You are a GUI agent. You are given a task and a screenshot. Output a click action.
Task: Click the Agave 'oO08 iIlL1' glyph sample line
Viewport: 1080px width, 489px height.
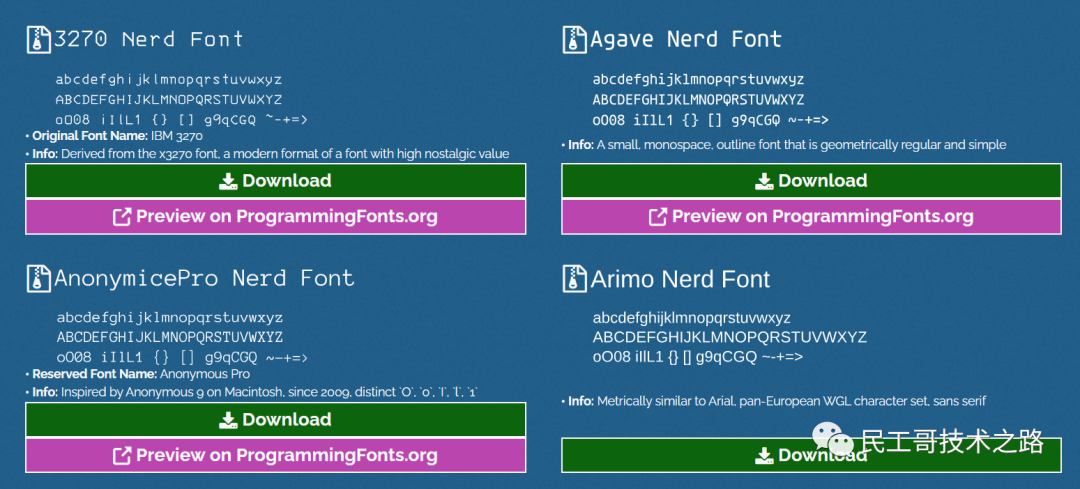[711, 121]
